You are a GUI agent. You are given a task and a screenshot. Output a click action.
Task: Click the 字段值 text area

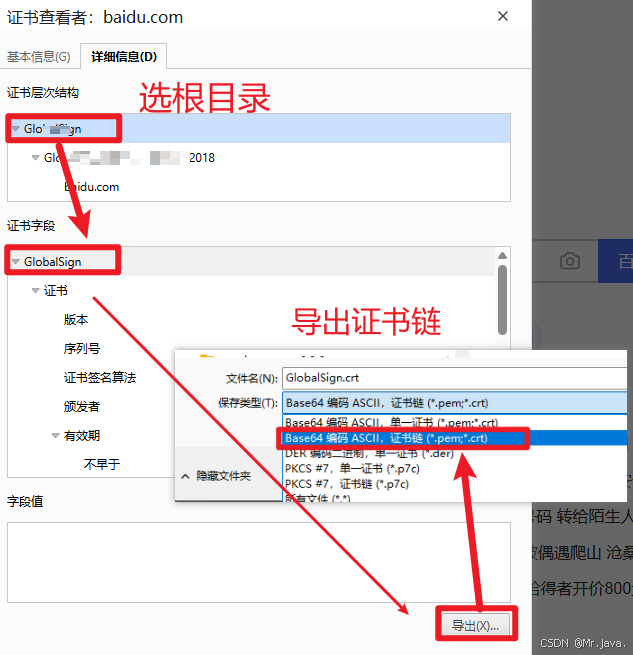(259, 562)
